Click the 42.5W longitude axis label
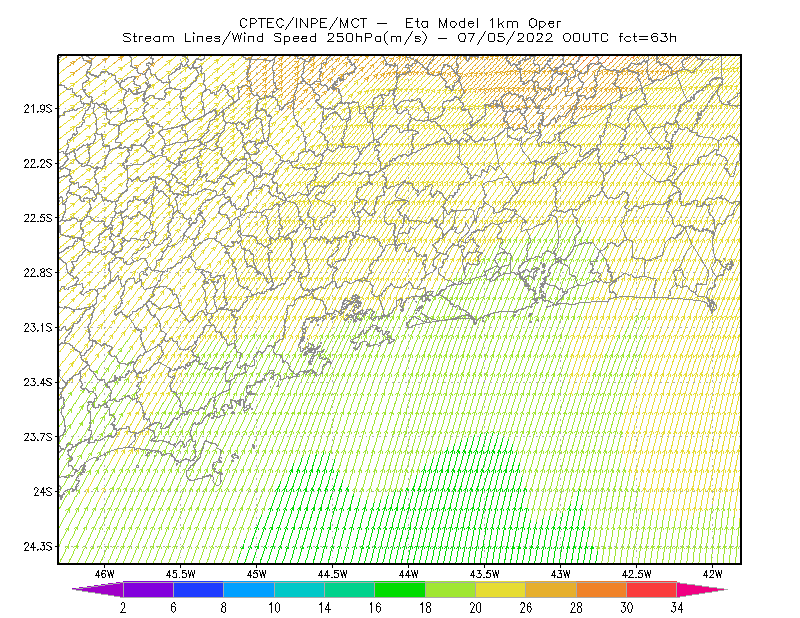The height and width of the screenshot is (618, 800). click(636, 574)
